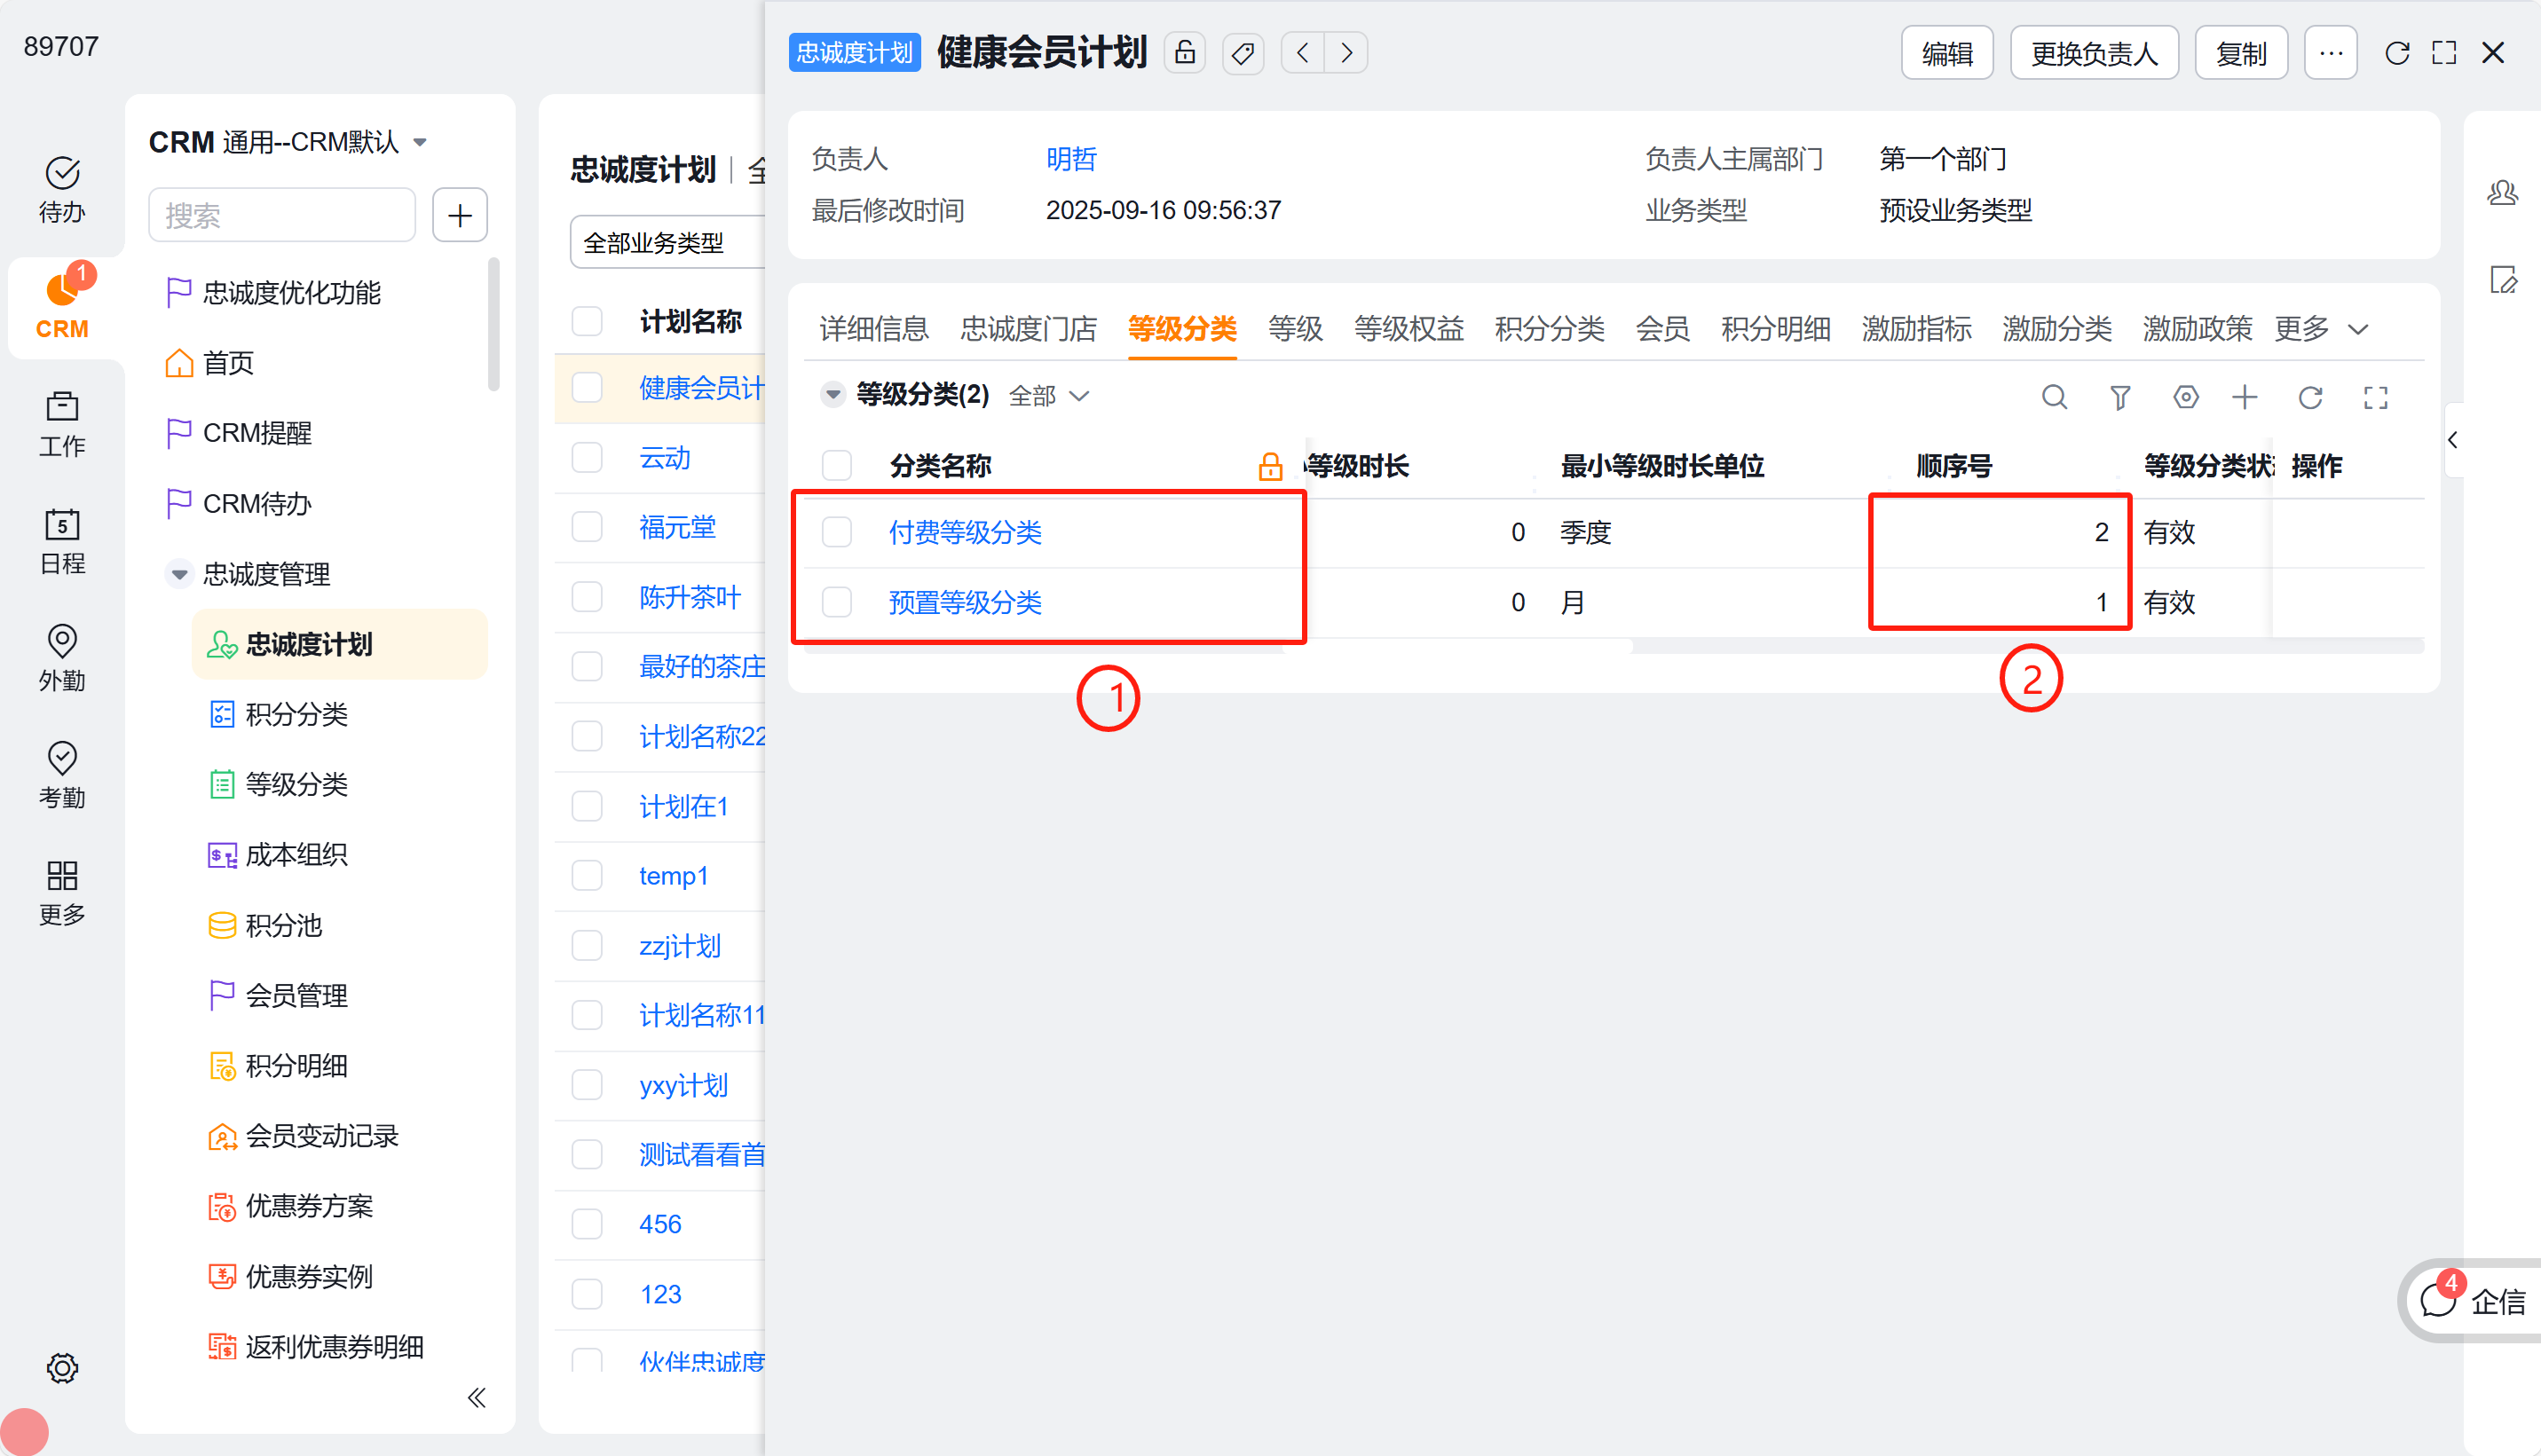
Task: Open column settings hexagon icon
Action: coord(2185,397)
